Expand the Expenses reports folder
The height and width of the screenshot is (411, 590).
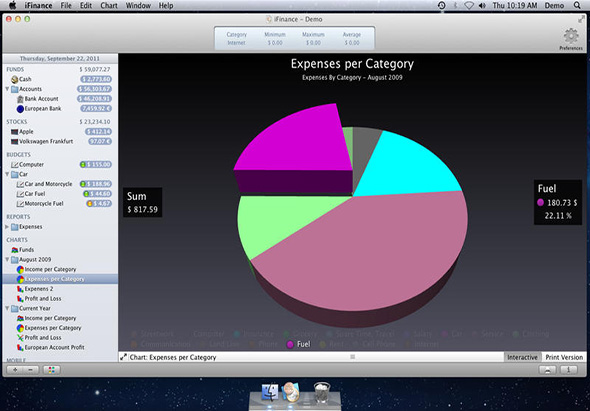pyautogui.click(x=7, y=227)
